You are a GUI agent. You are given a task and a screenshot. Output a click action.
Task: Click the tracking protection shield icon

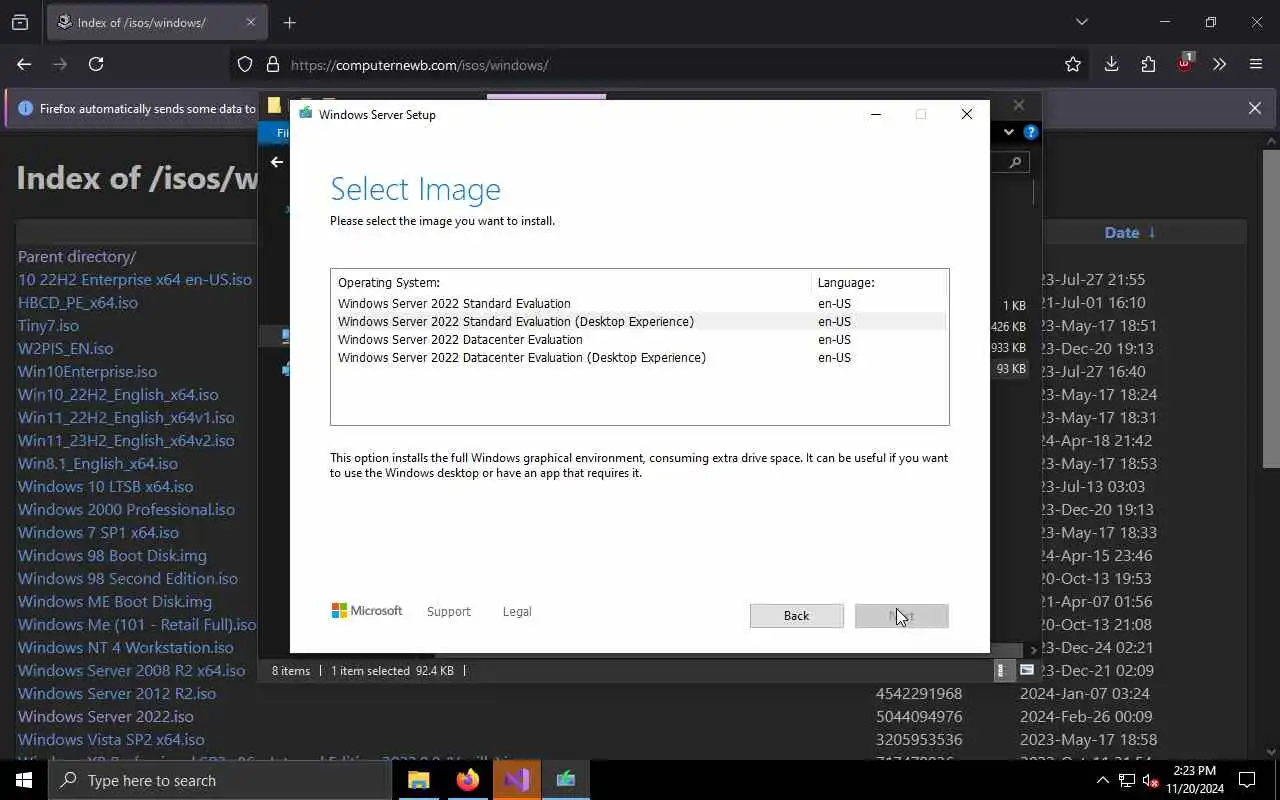(245, 64)
